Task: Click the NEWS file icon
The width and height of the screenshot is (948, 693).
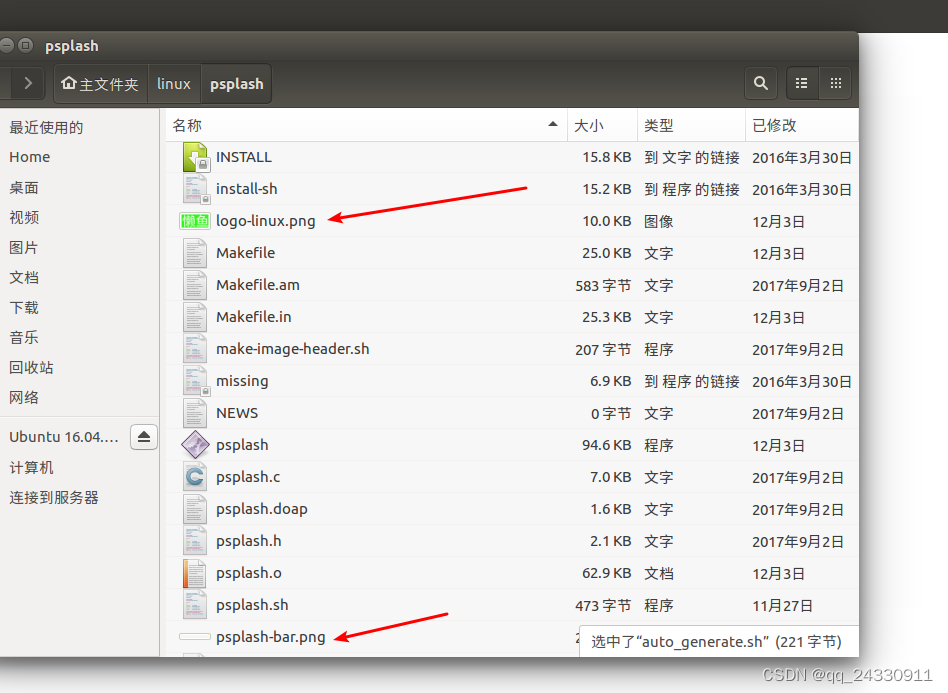Action: 195,414
